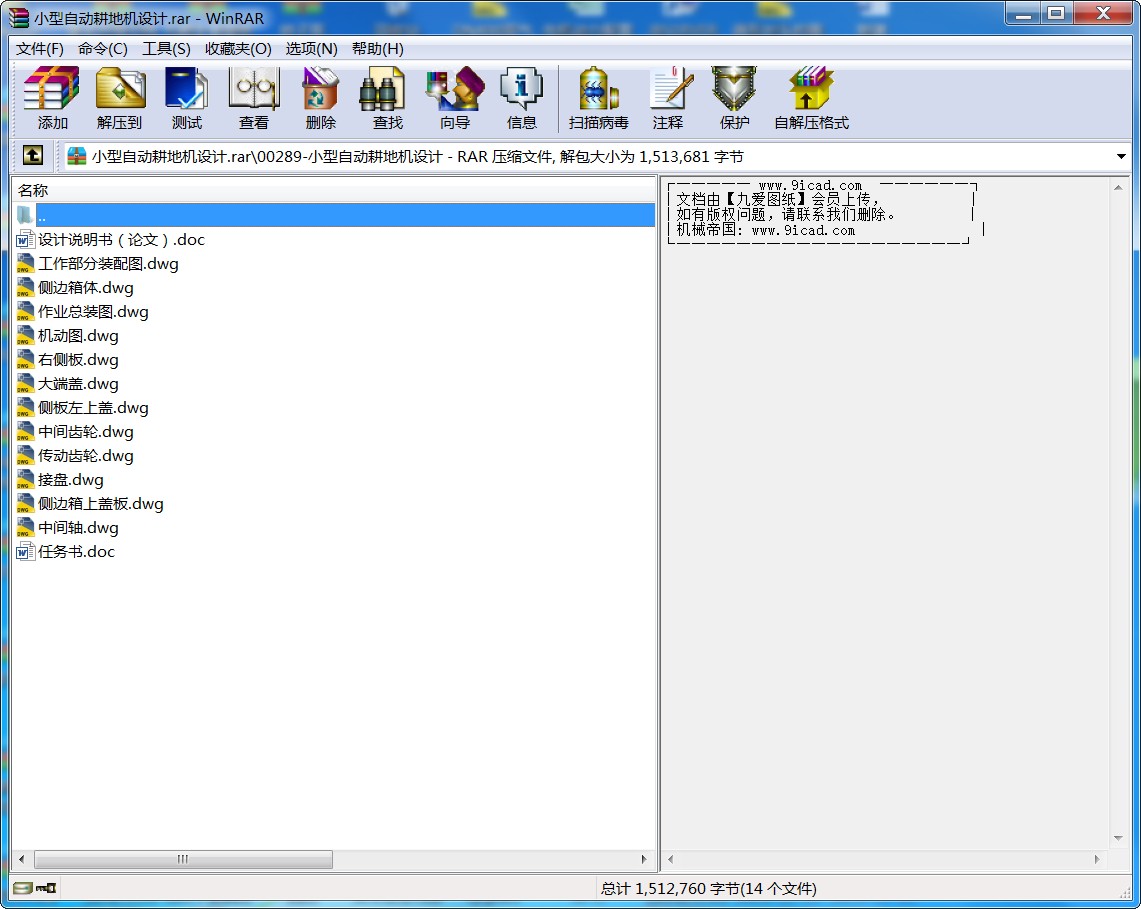Select file 大端盖.dwg

pos(78,384)
